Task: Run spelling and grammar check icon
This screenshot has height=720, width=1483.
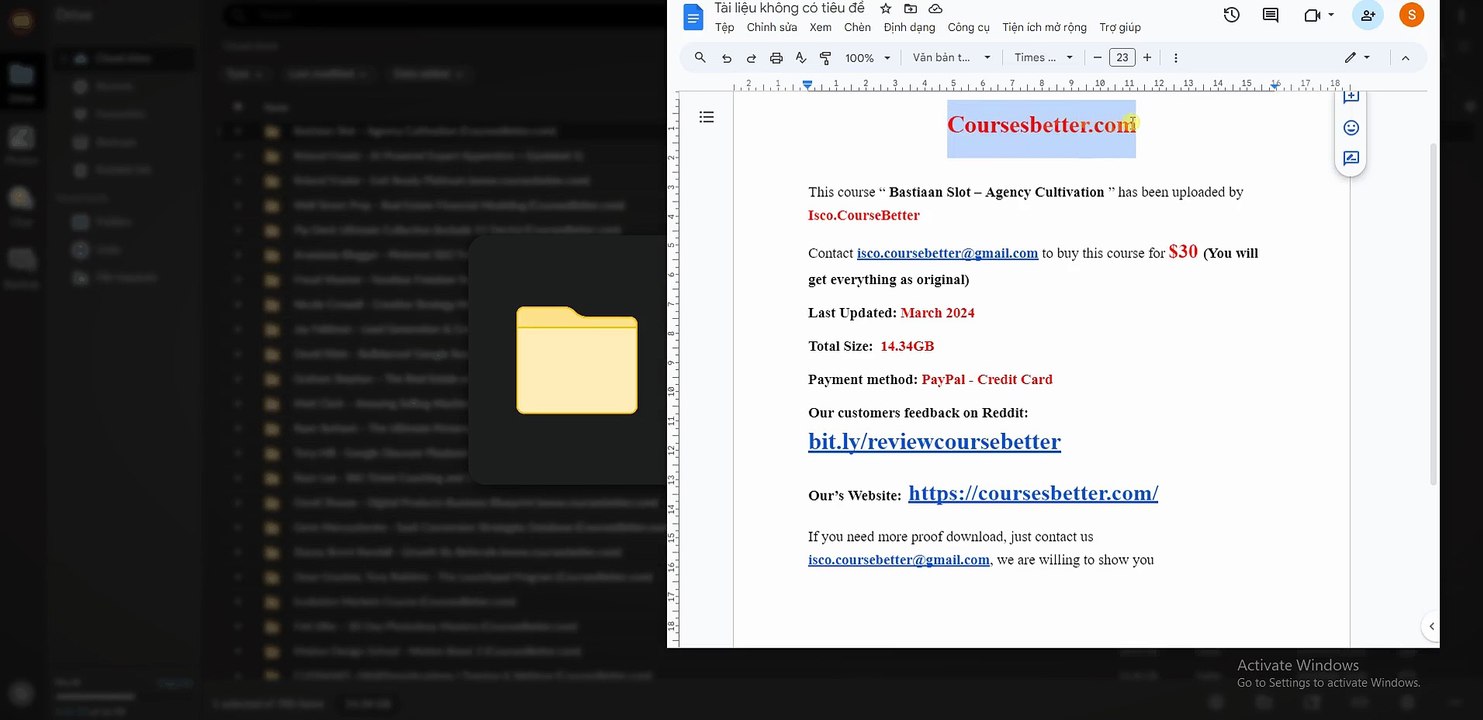Action: pyautogui.click(x=801, y=58)
